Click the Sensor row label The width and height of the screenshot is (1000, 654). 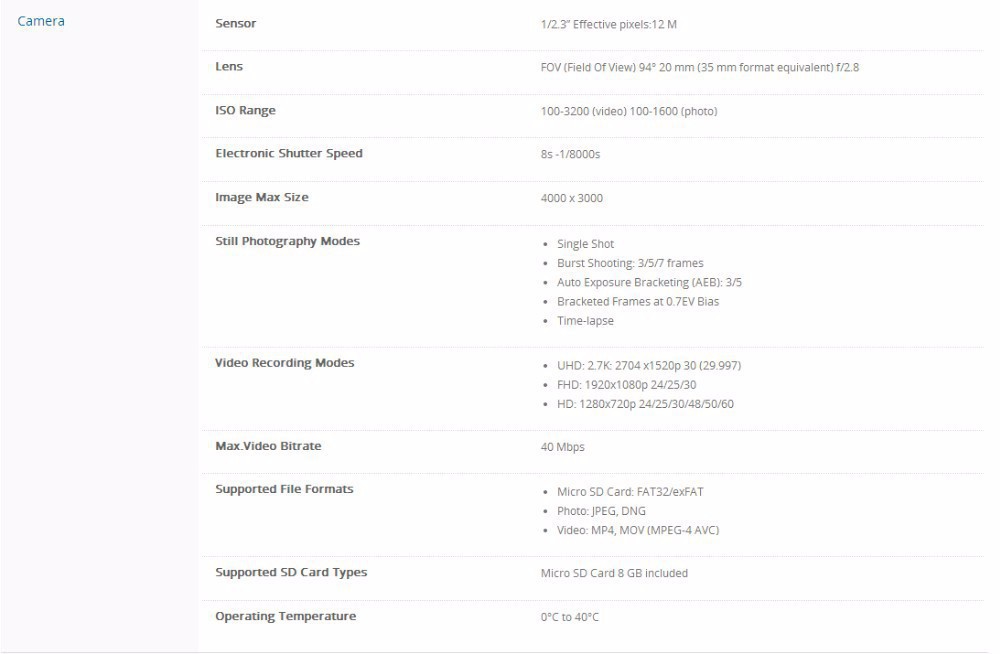pyautogui.click(x=236, y=23)
